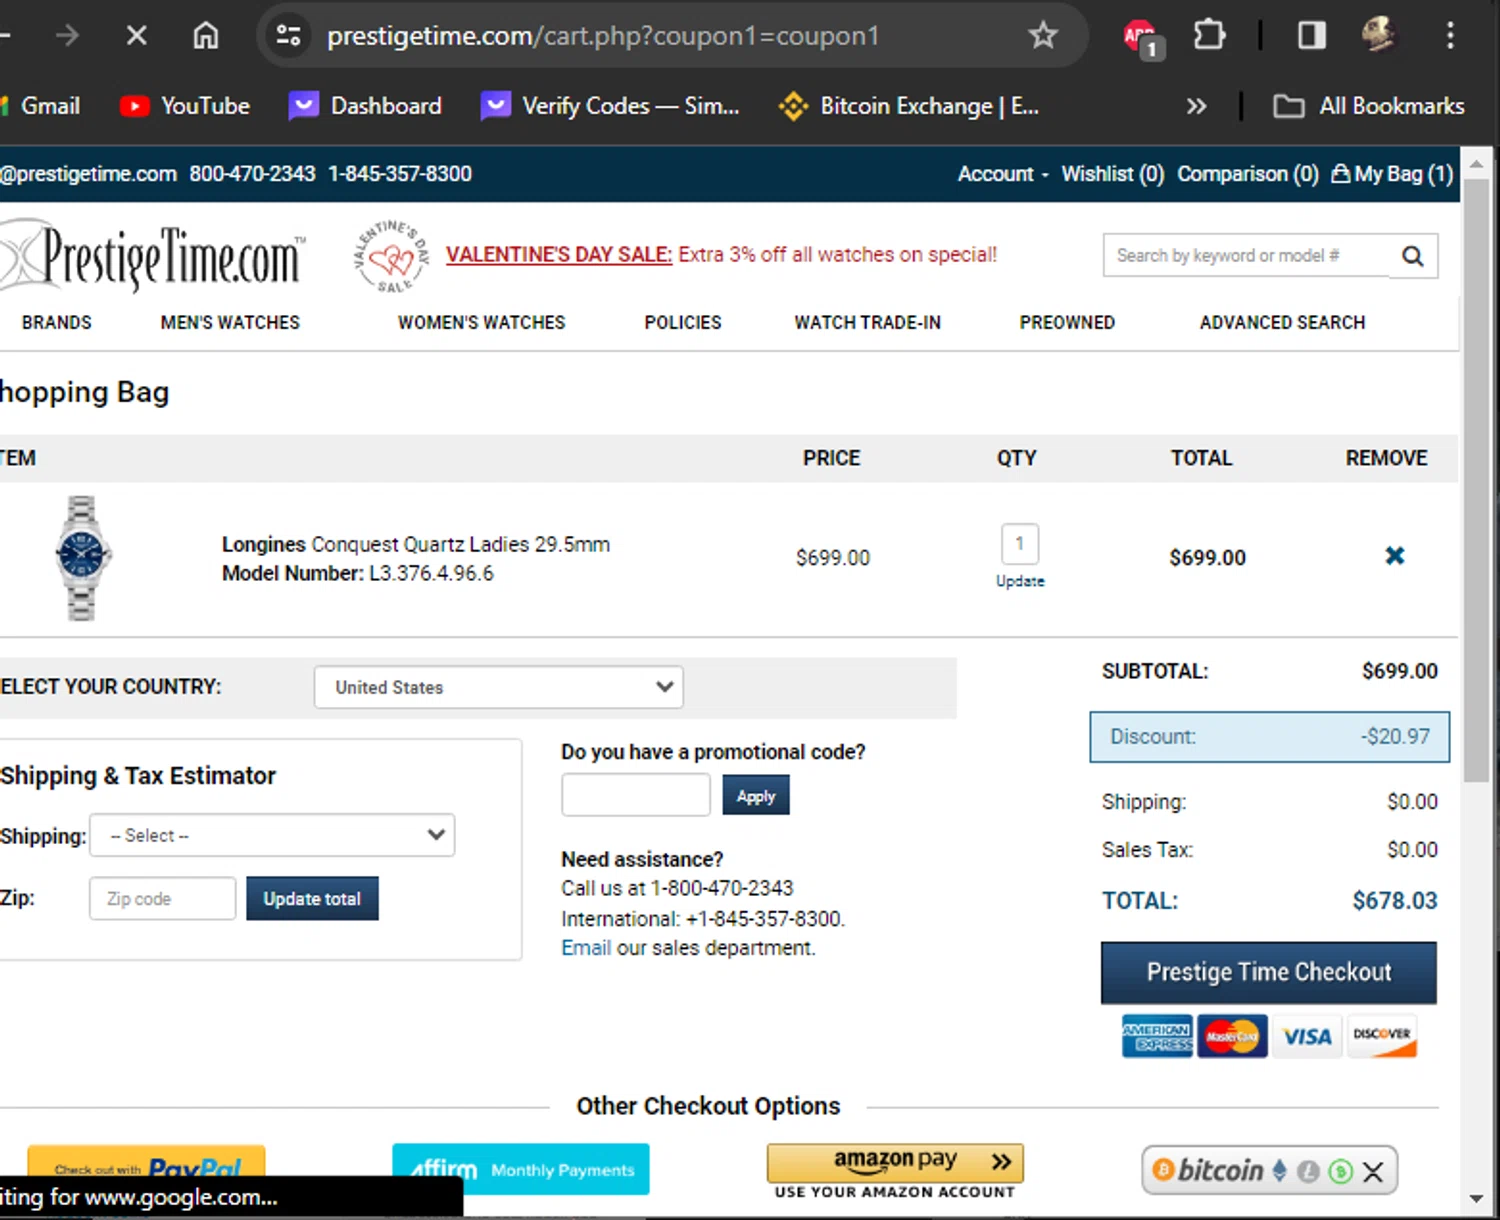Viewport: 1500px width, 1220px height.
Task: Open the All Bookmarks folder
Action: coord(1369,106)
